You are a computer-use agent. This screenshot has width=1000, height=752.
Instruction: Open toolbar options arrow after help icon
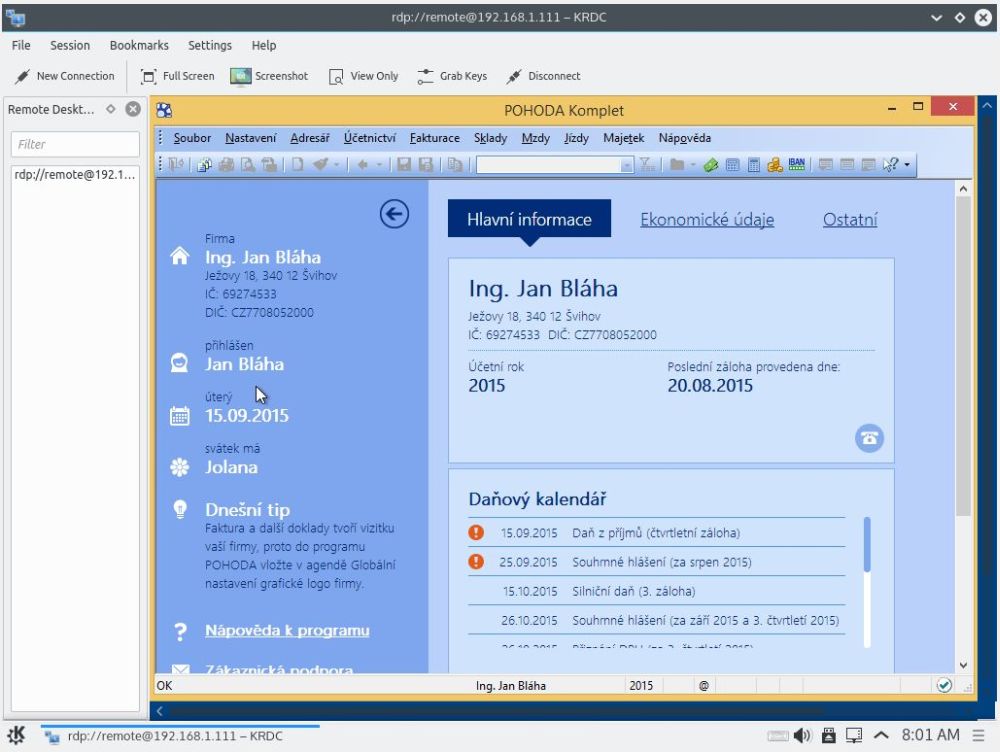(x=907, y=165)
